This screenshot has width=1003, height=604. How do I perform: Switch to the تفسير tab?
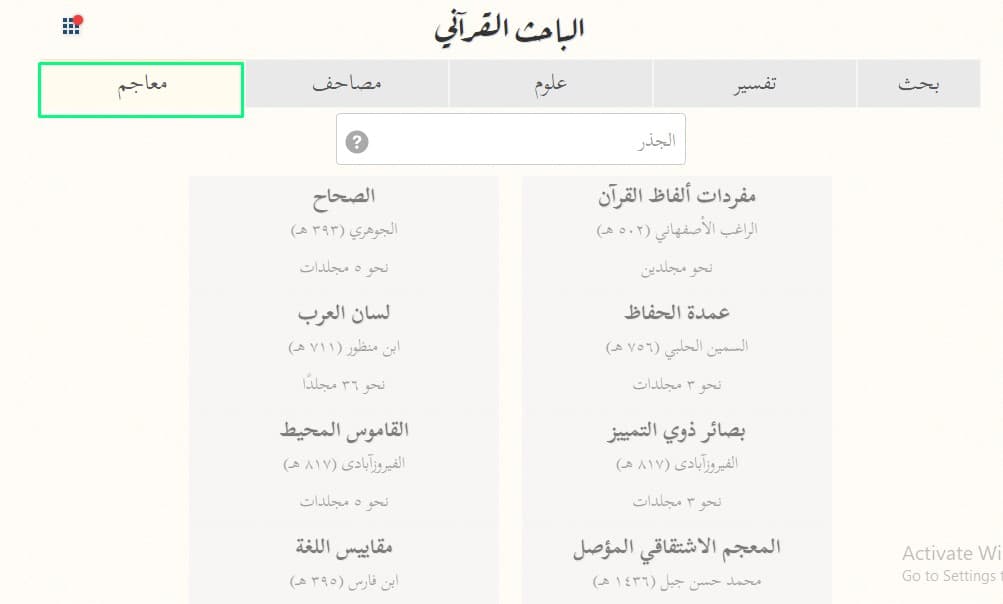point(755,84)
